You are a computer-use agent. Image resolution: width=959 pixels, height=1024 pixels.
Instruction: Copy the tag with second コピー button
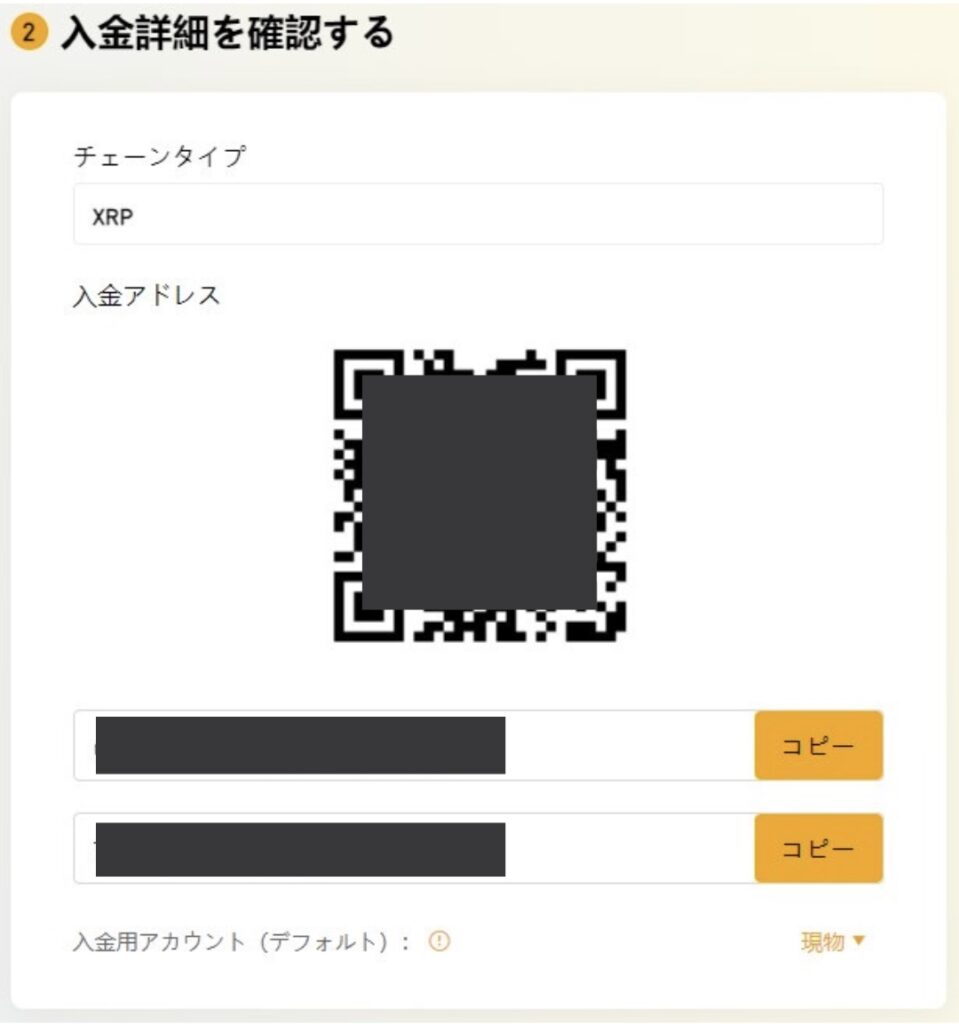click(x=819, y=848)
